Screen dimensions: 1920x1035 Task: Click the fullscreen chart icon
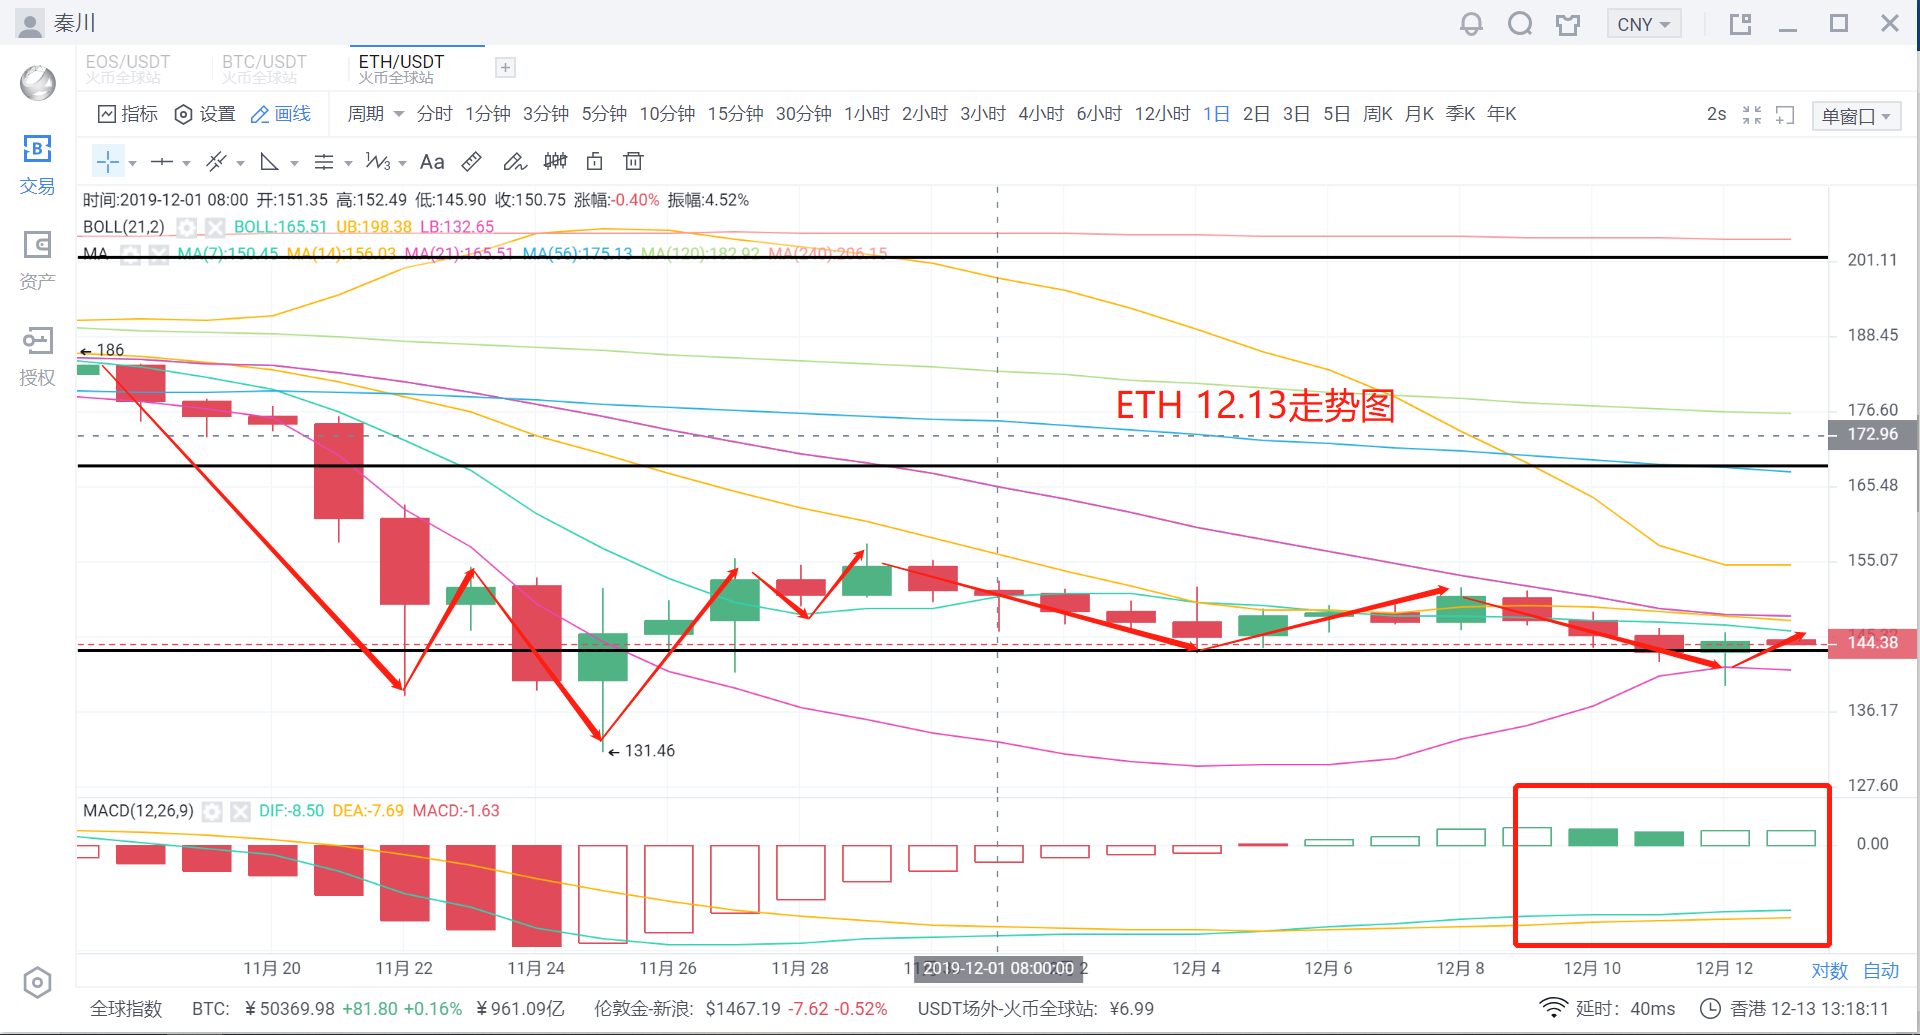tap(1785, 115)
